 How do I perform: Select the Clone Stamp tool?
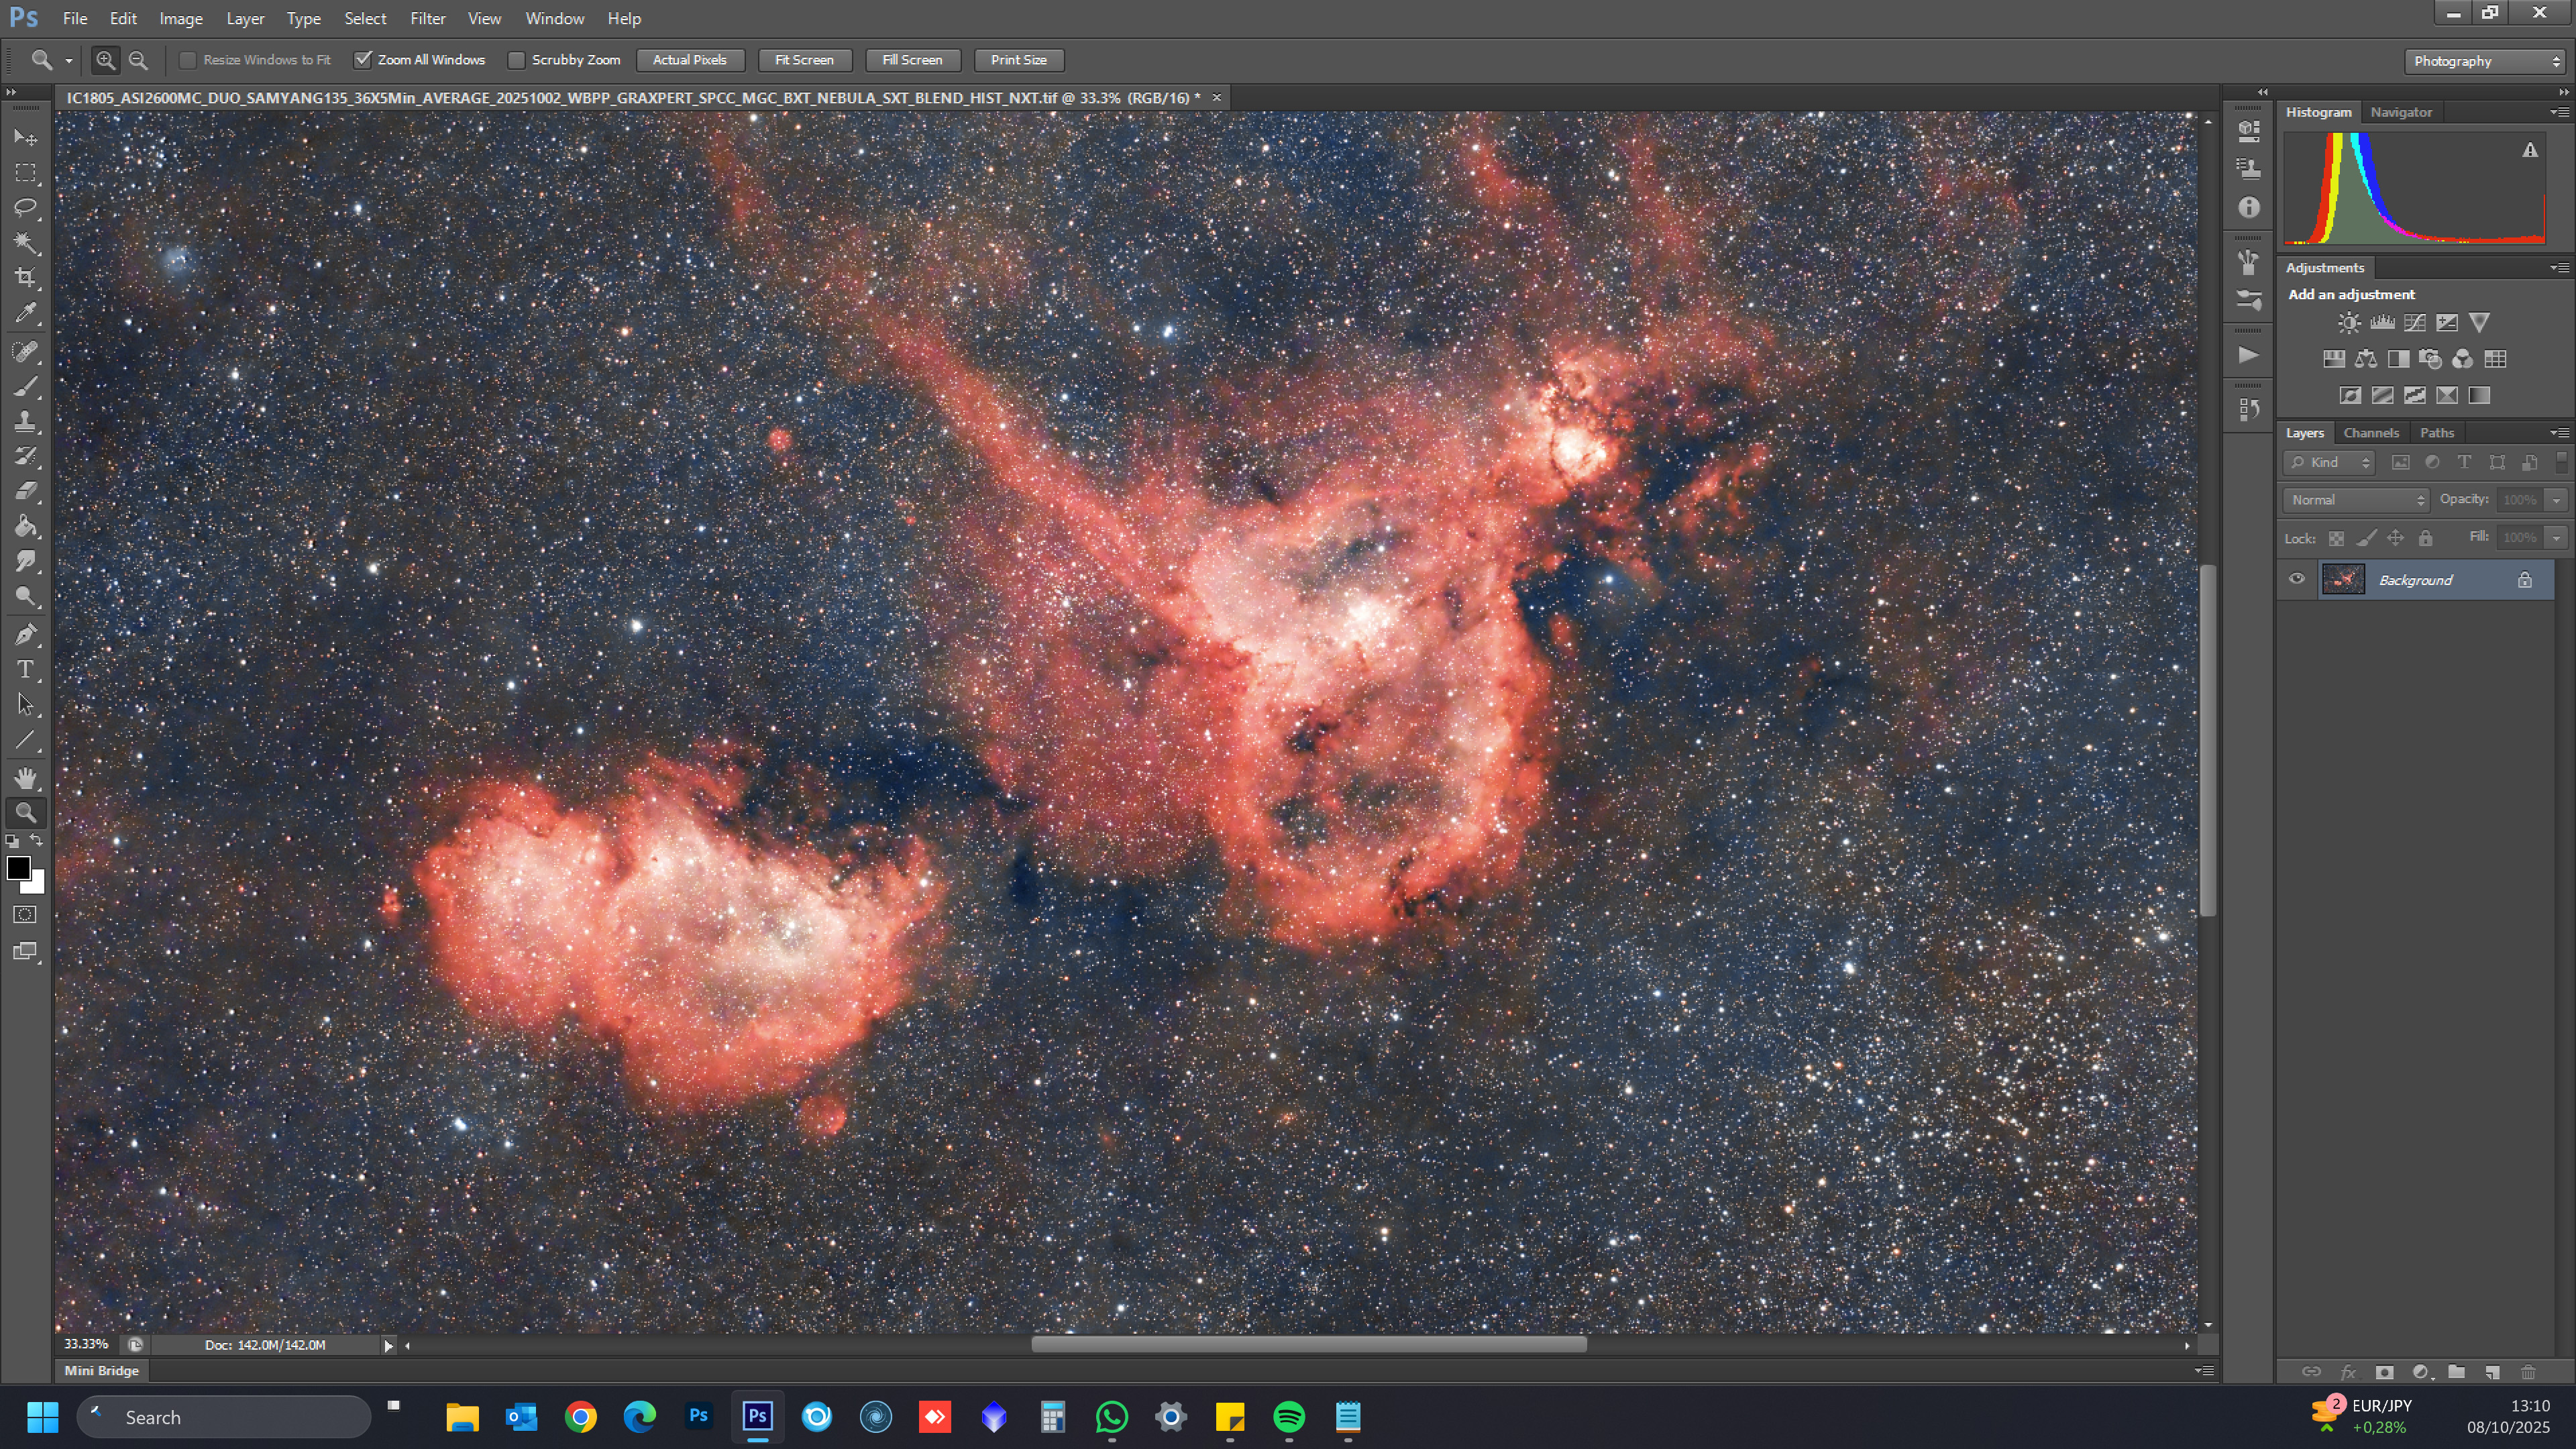point(25,421)
